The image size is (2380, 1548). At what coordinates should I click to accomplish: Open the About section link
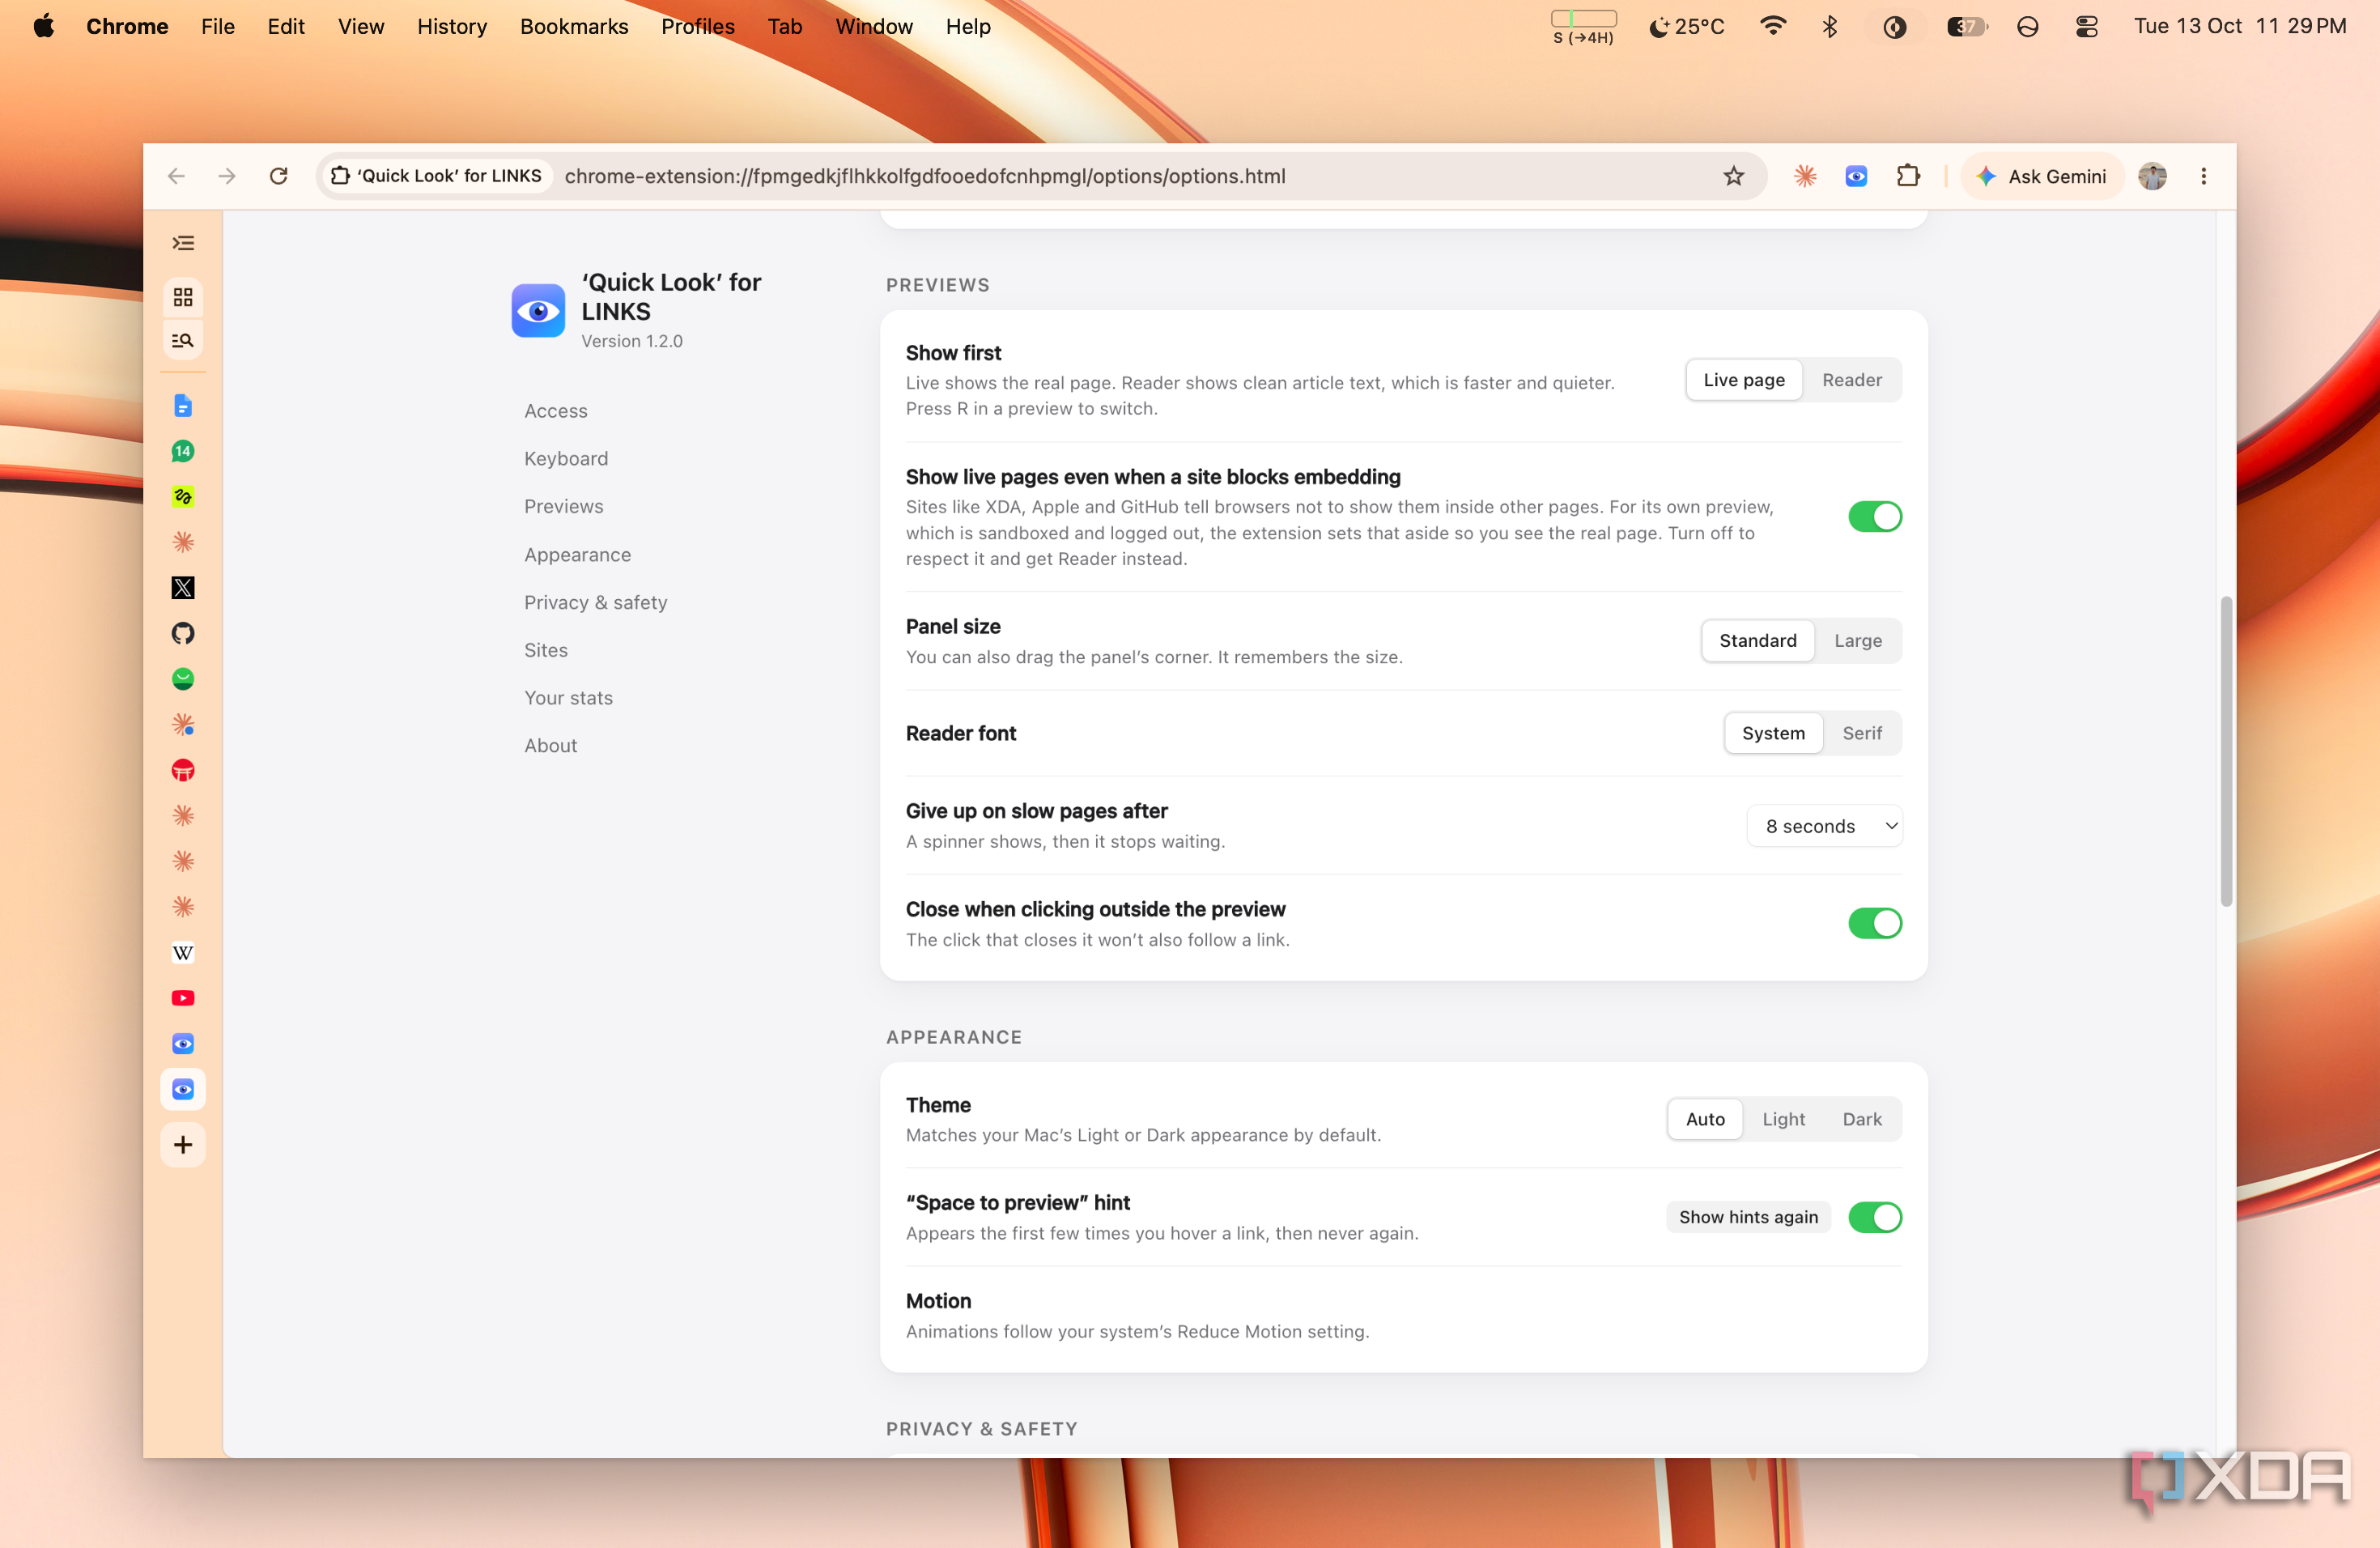pos(551,746)
